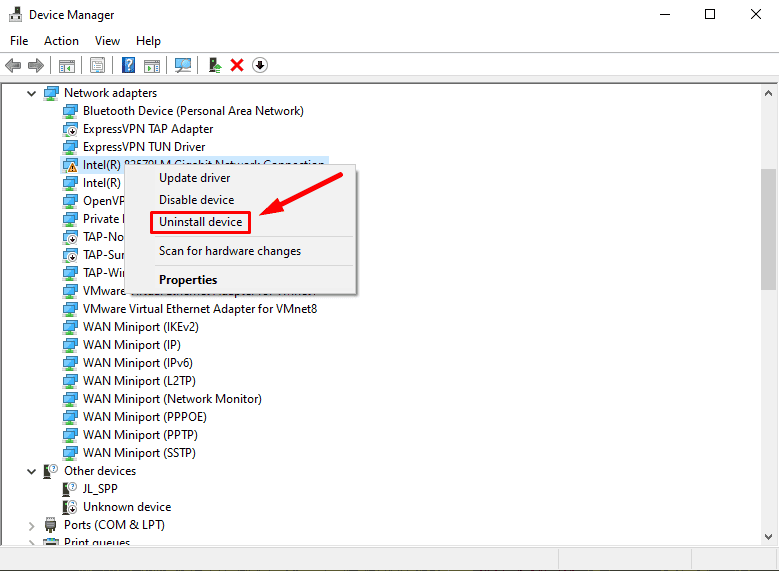The image size is (779, 571).
Task: Select the JL_SPP device entry
Action: (x=100, y=489)
